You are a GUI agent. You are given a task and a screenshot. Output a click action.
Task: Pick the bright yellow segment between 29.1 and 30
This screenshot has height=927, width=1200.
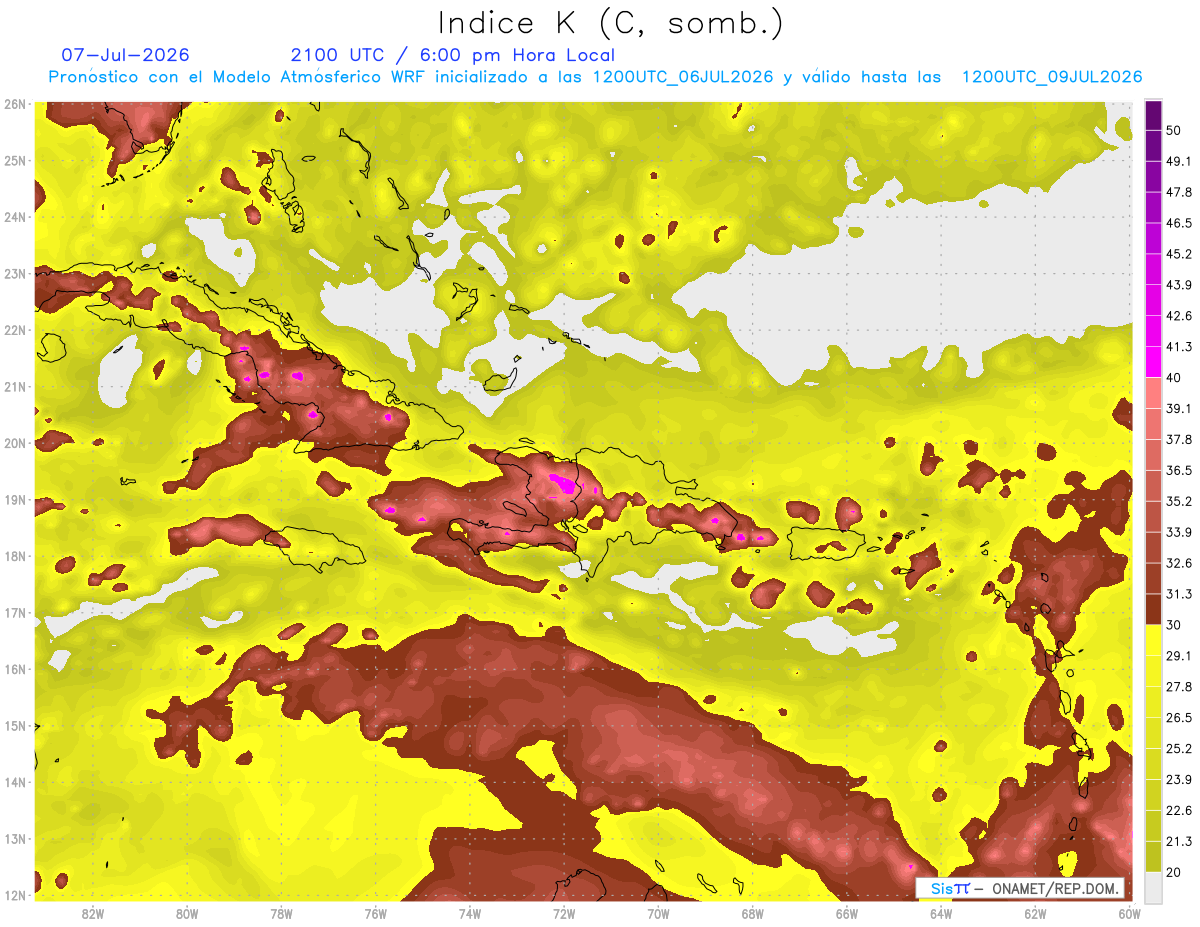pyautogui.click(x=1153, y=639)
